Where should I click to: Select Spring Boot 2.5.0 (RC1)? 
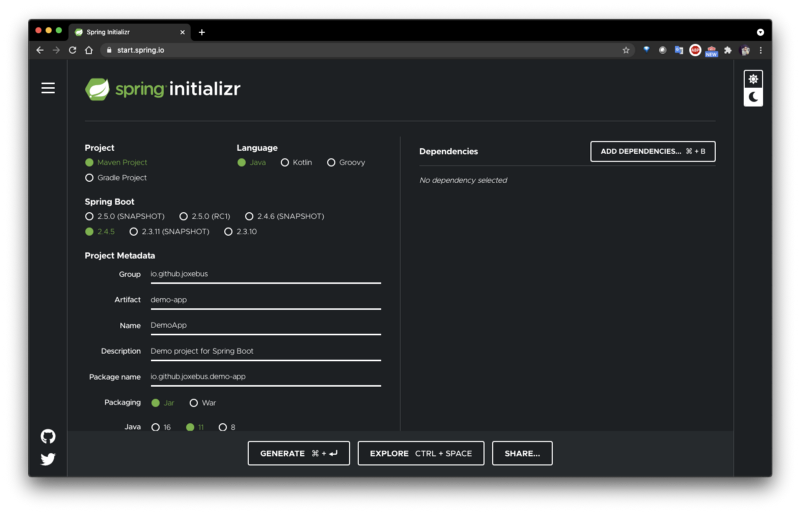point(205,216)
